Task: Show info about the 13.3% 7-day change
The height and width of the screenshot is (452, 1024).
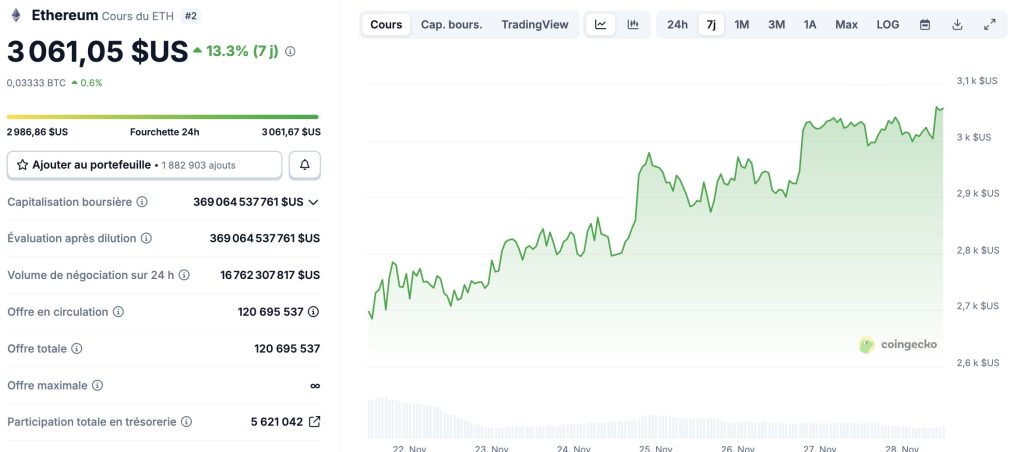Action: [x=290, y=51]
